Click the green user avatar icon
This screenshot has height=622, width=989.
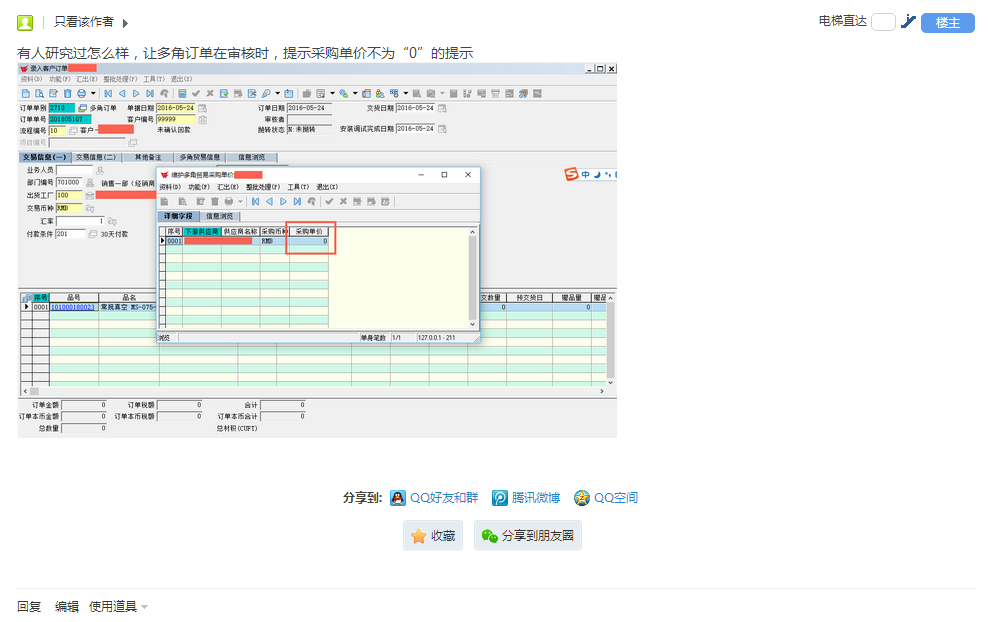pyautogui.click(x=25, y=22)
